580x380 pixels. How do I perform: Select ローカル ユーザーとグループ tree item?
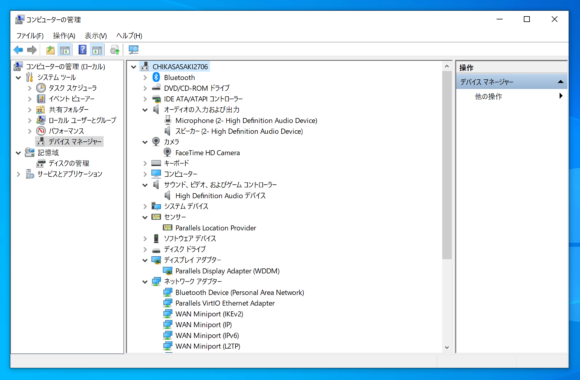coord(82,120)
